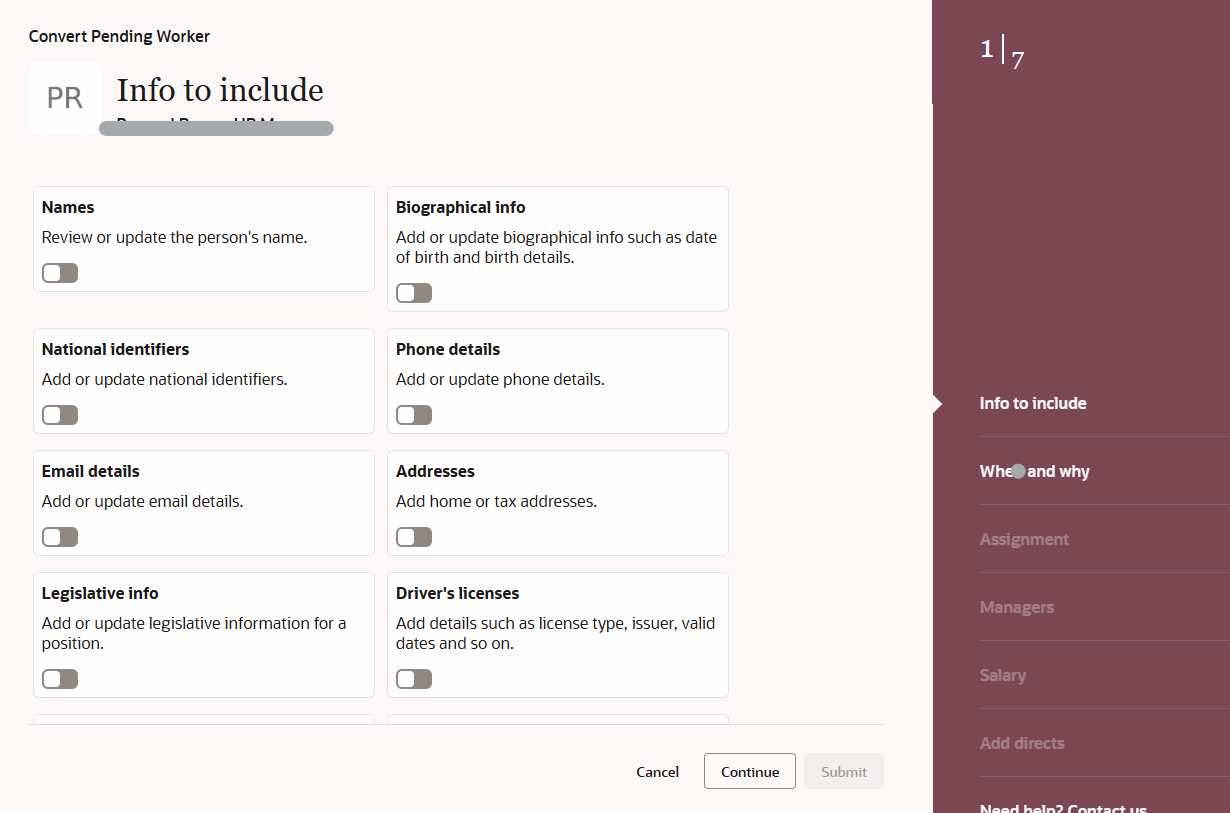Click 'Addresses' card heading
The image size is (1230, 813).
pyautogui.click(x=435, y=471)
